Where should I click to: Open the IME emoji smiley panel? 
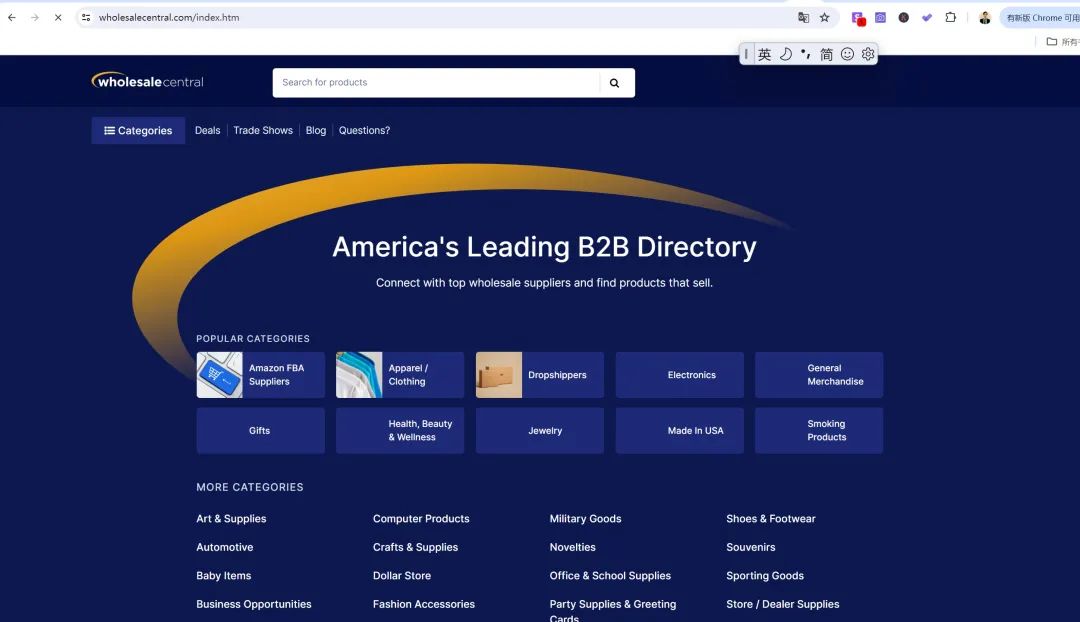(x=847, y=54)
